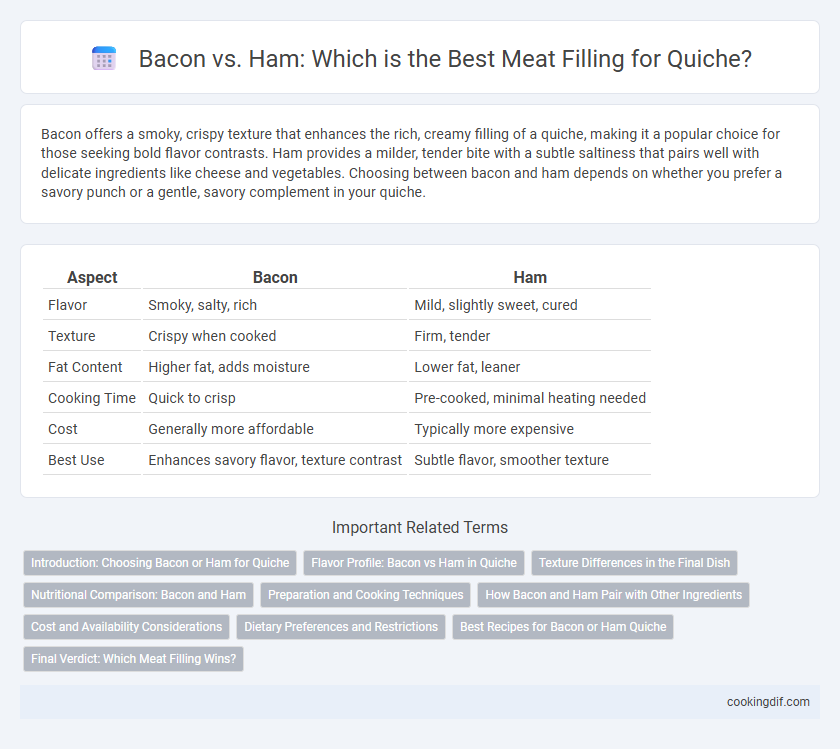840x749 pixels.
Task: Select the 'Bacon' column header
Action: point(275,277)
